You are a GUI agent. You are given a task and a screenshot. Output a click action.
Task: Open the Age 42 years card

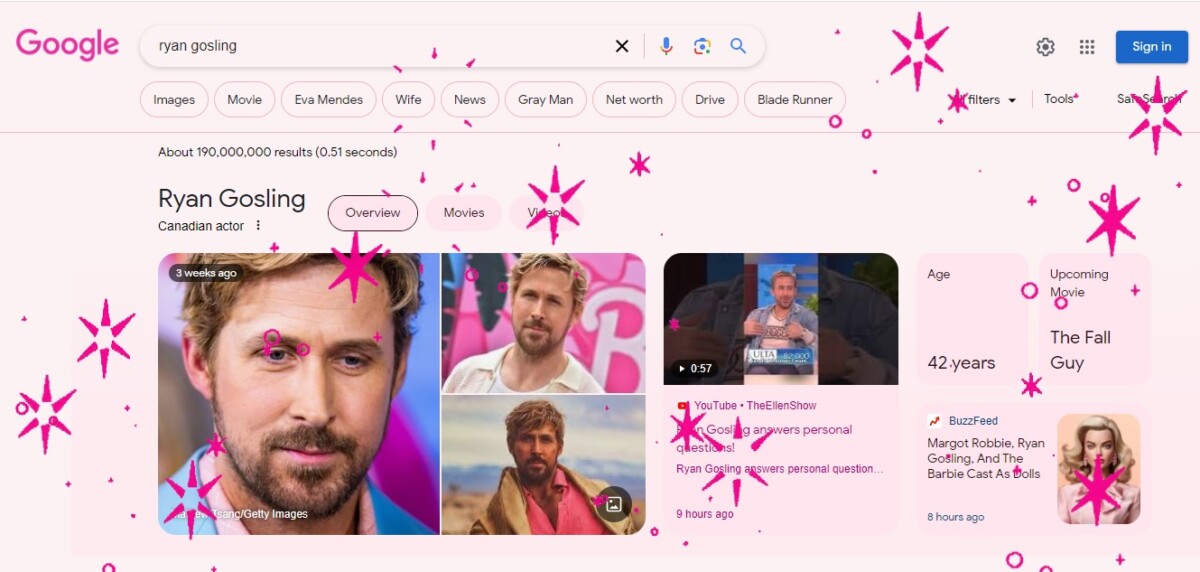click(972, 319)
